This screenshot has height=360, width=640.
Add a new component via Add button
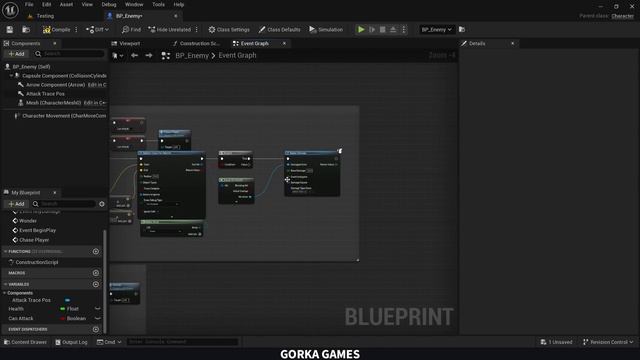(16, 54)
